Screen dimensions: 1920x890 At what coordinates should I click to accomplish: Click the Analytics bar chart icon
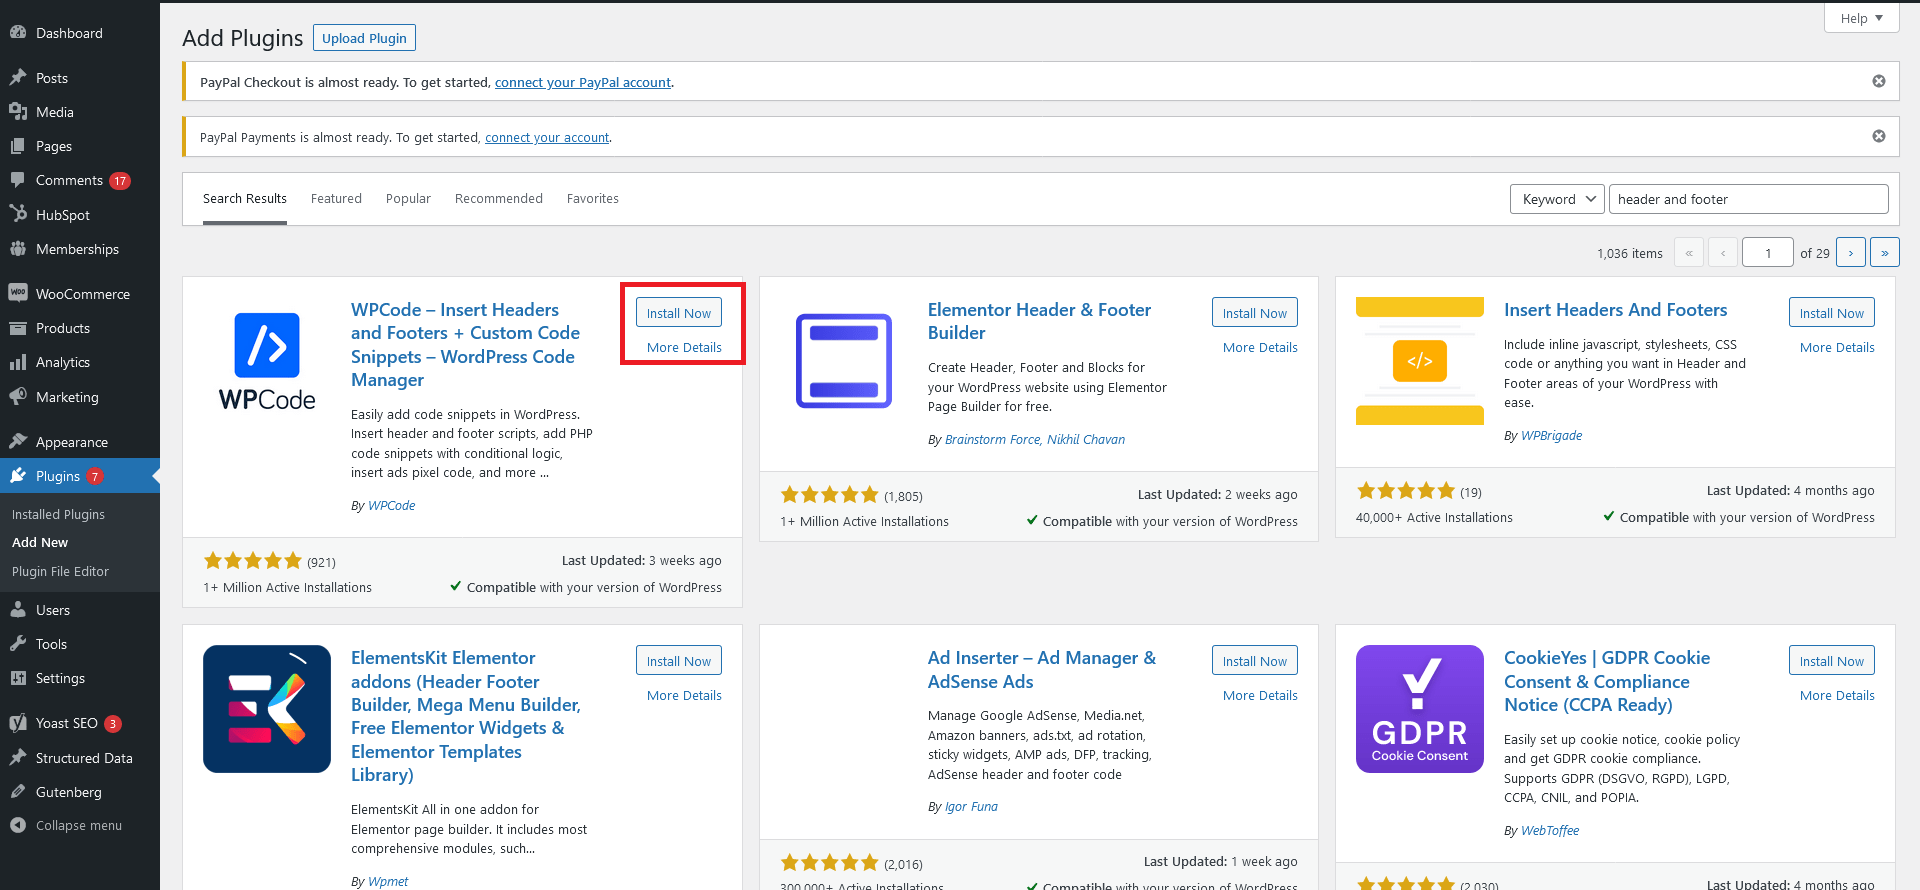pyautogui.click(x=18, y=362)
